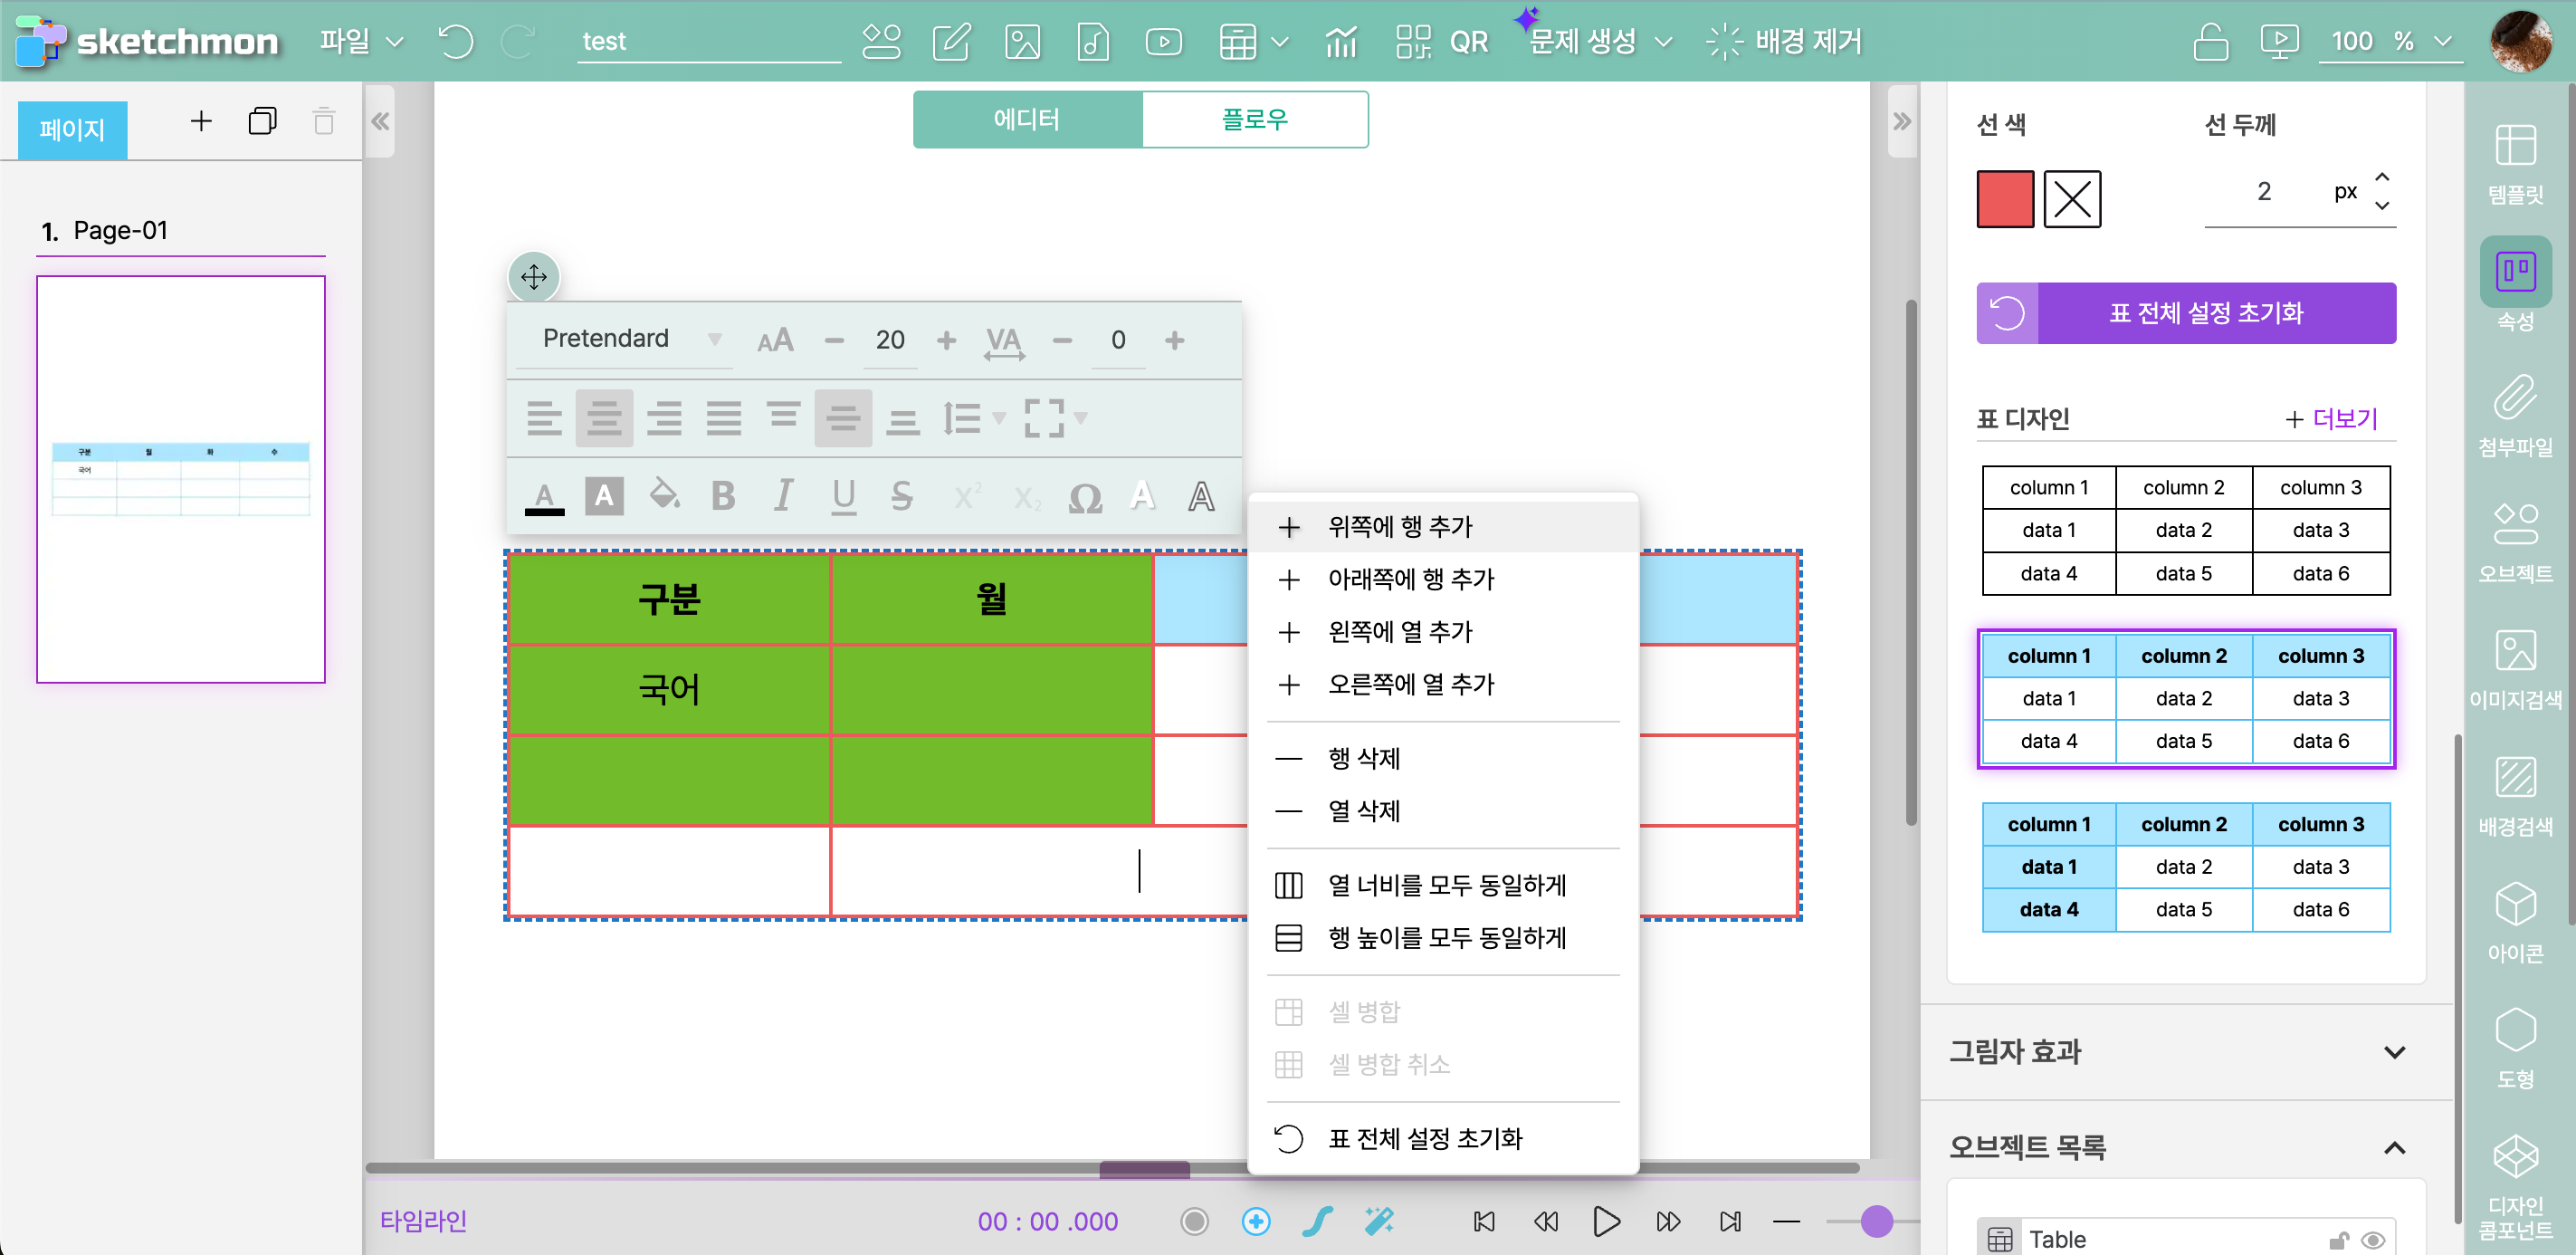Select 아래쪽에 행 추가 from context menu
This screenshot has height=1255, width=2576.
pos(1409,579)
